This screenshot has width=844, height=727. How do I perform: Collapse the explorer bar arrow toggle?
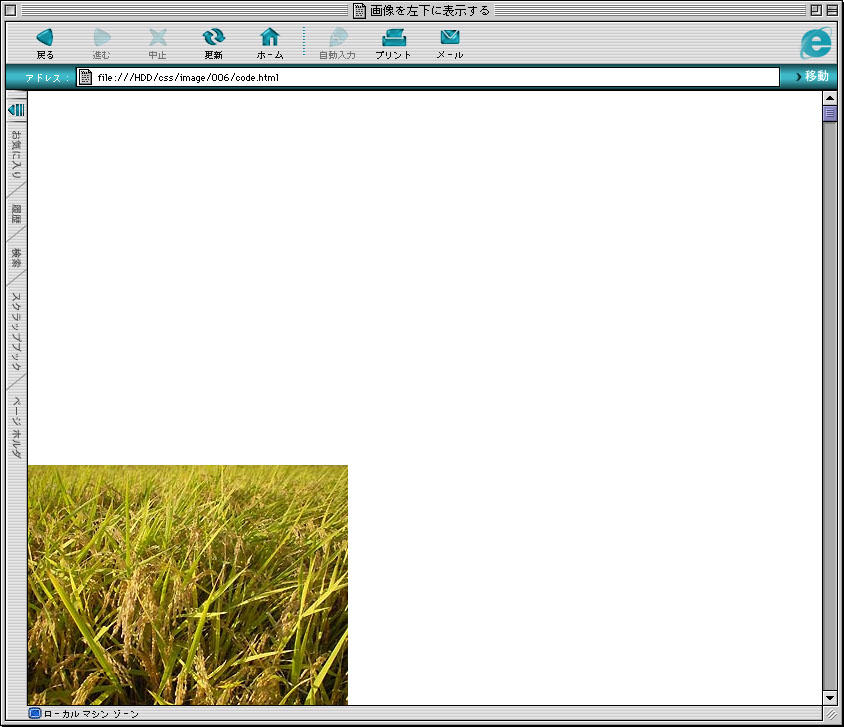(x=16, y=110)
